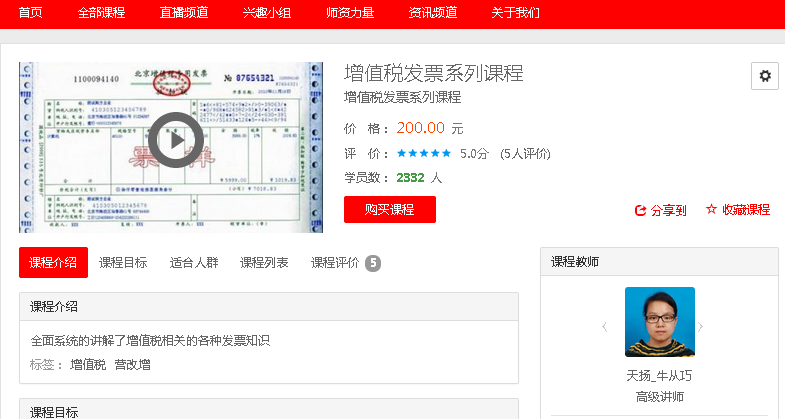Click the review count badge 5
The height and width of the screenshot is (419, 785).
click(x=373, y=263)
